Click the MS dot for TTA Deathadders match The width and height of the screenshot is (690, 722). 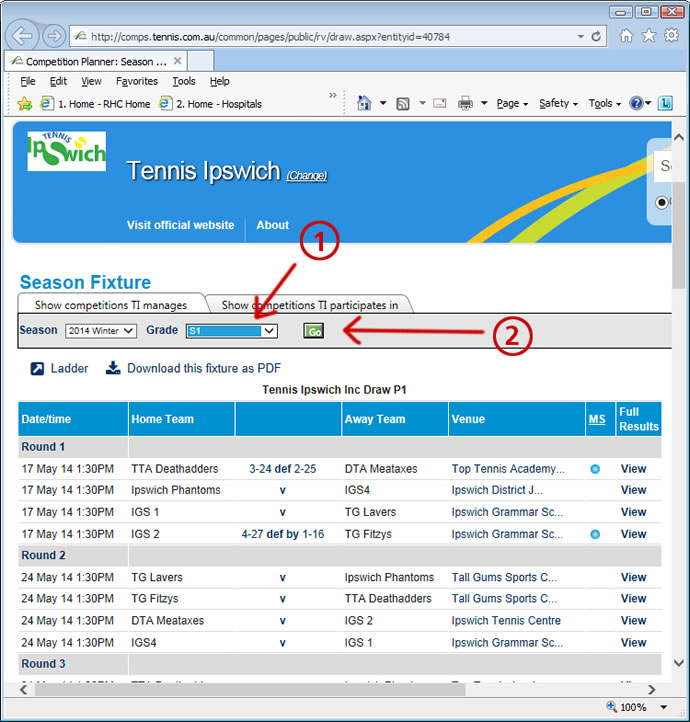point(595,469)
